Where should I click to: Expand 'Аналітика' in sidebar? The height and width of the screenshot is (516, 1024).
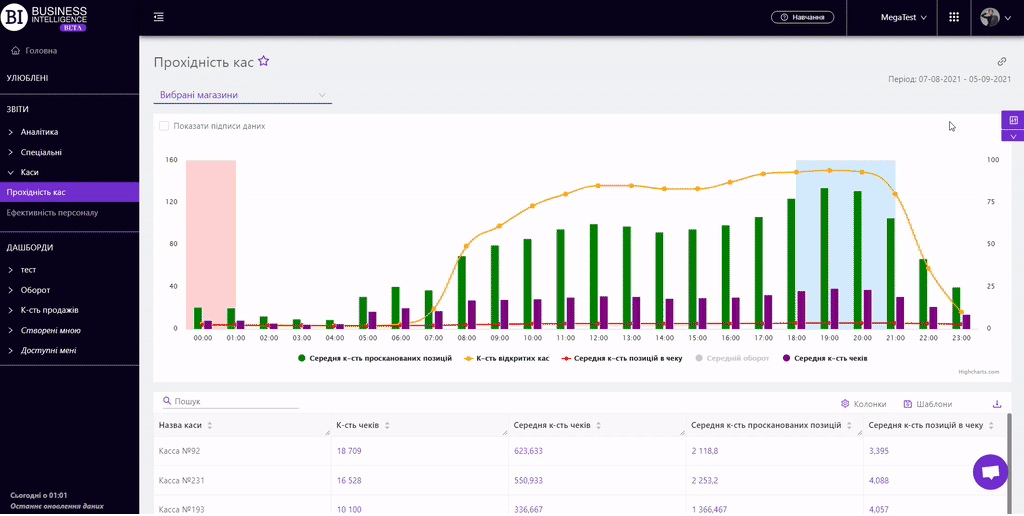point(39,132)
